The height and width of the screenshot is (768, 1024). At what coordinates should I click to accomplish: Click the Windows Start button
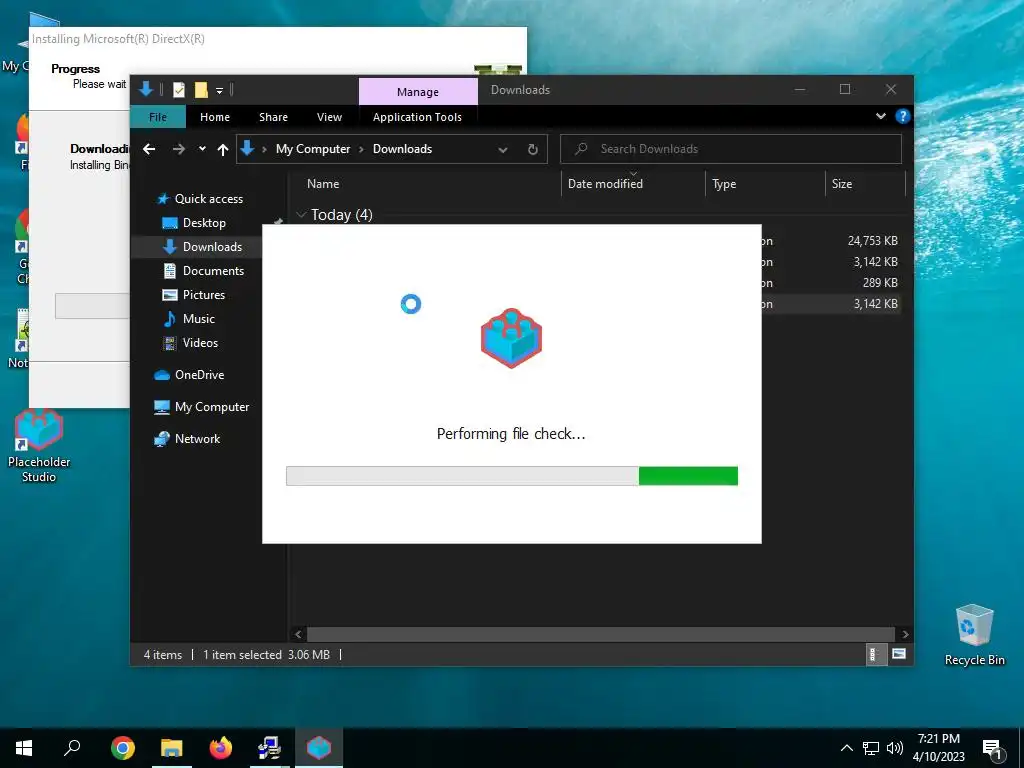[x=24, y=748]
